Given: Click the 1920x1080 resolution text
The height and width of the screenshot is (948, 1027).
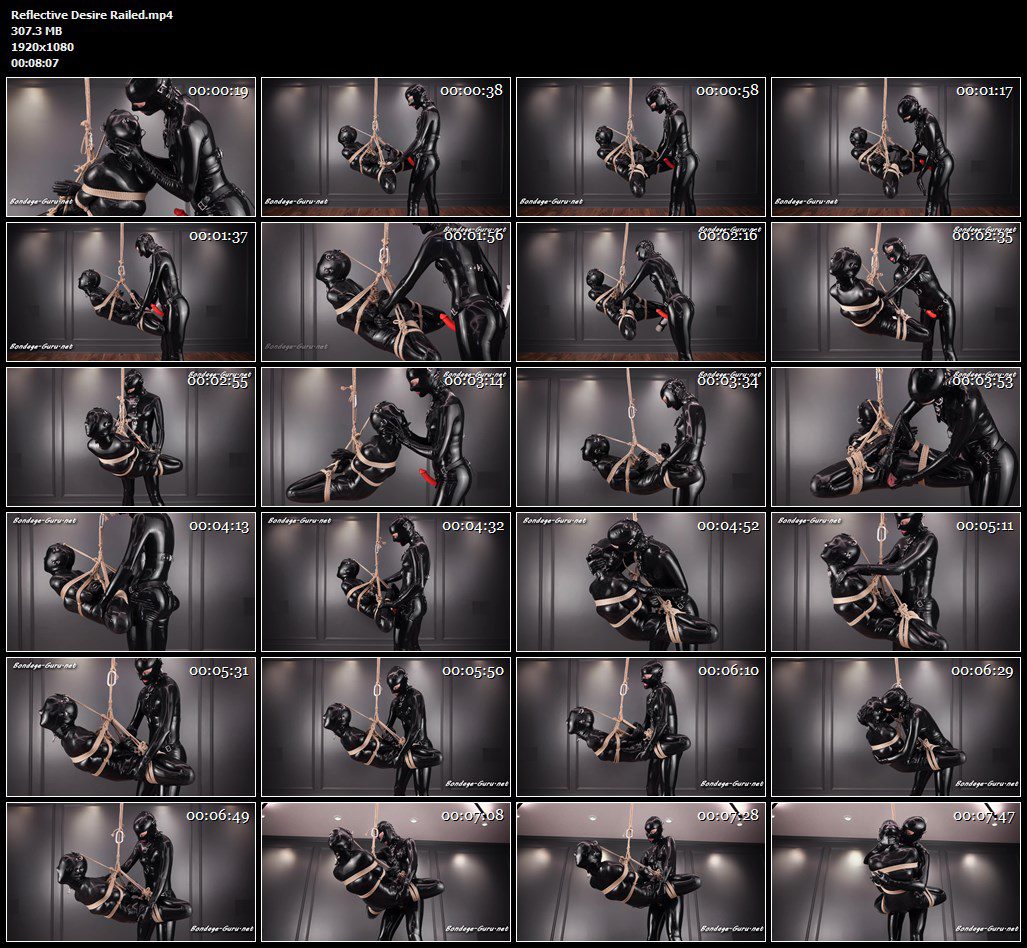Looking at the screenshot, I should coord(43,47).
